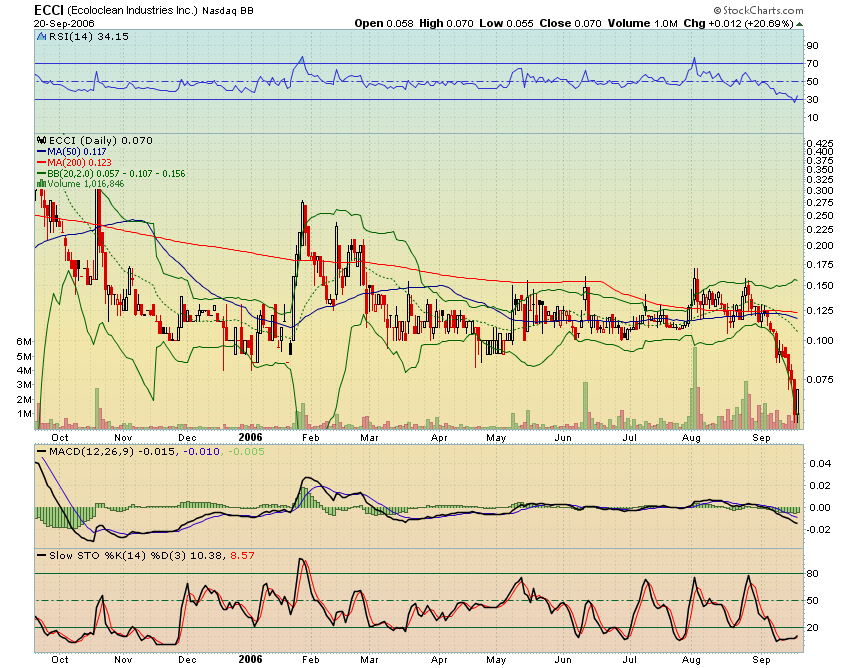
Task: Click the company name Ecoloclean Industries Inc.
Action: tap(133, 11)
